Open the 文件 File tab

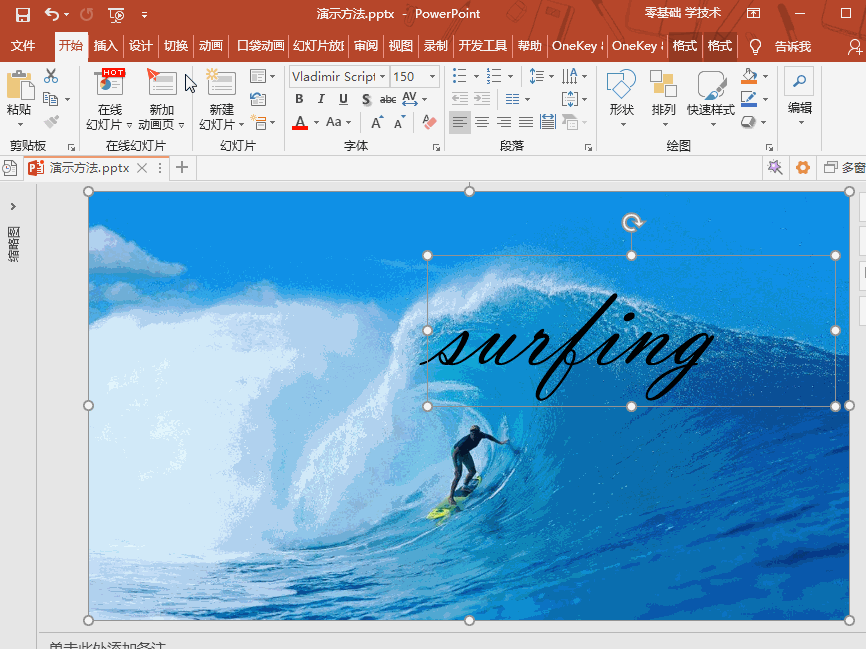23,46
